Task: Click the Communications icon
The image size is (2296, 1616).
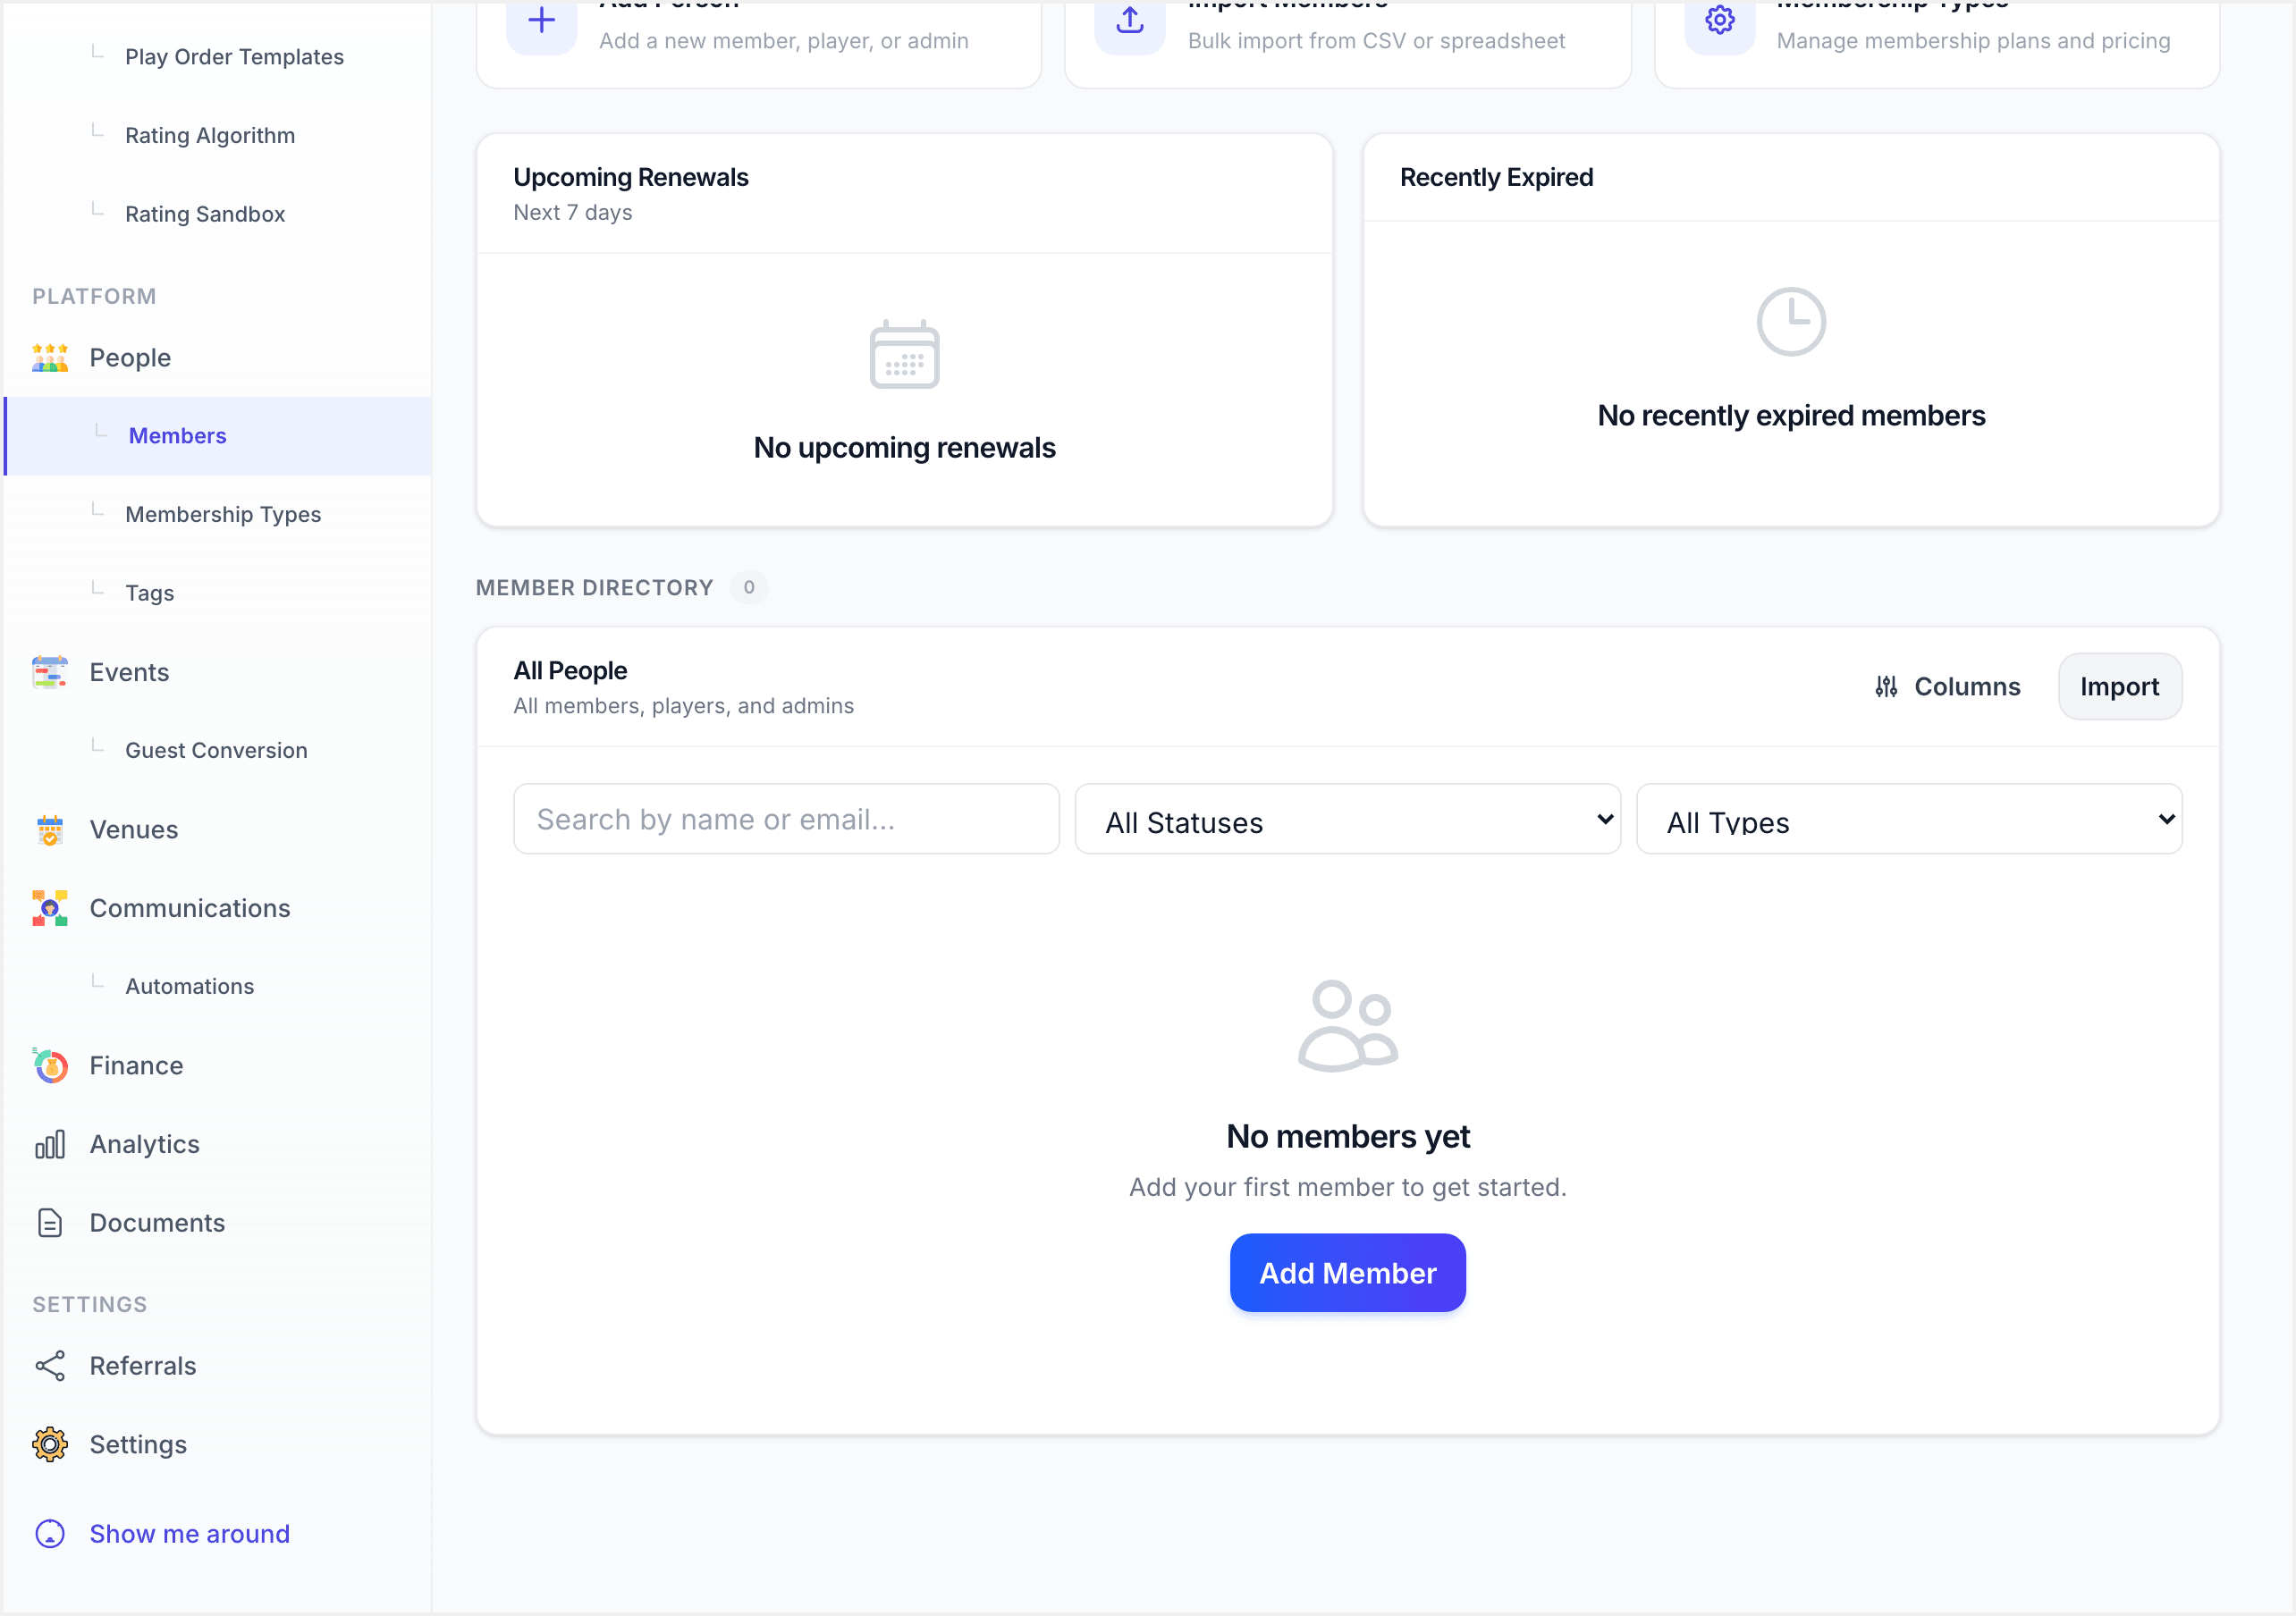Action: point(49,908)
